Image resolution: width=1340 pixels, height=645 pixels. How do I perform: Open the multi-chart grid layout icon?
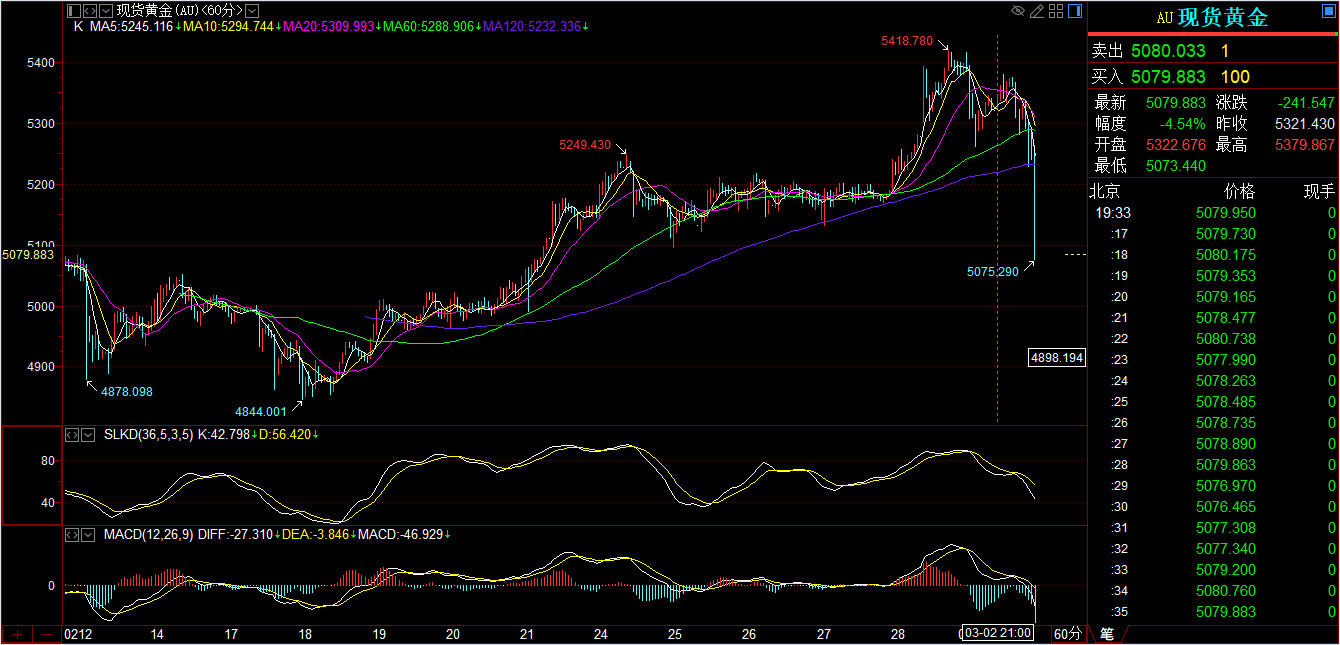point(1055,11)
